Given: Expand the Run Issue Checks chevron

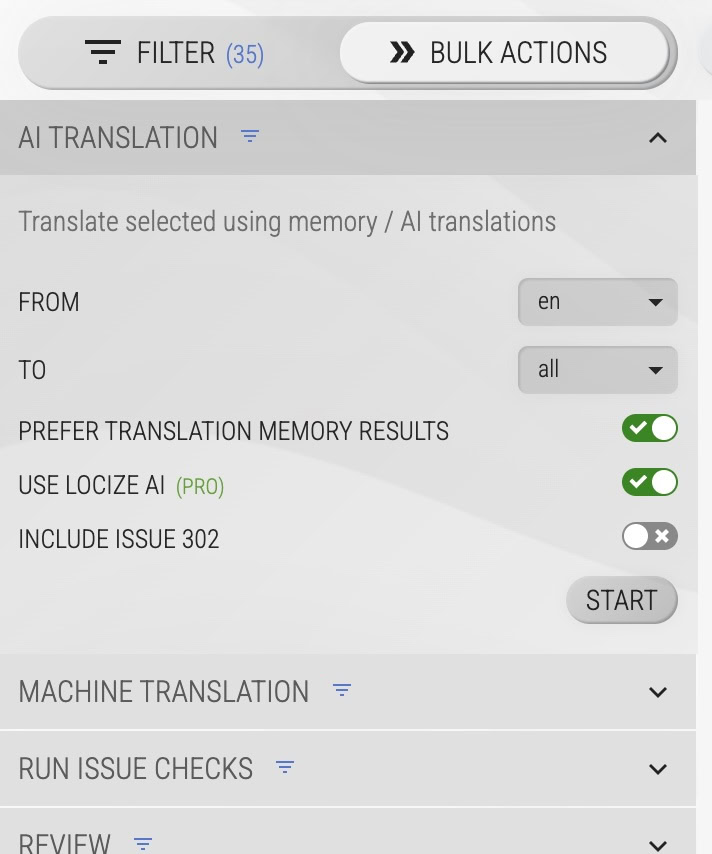Looking at the screenshot, I should pos(657,769).
